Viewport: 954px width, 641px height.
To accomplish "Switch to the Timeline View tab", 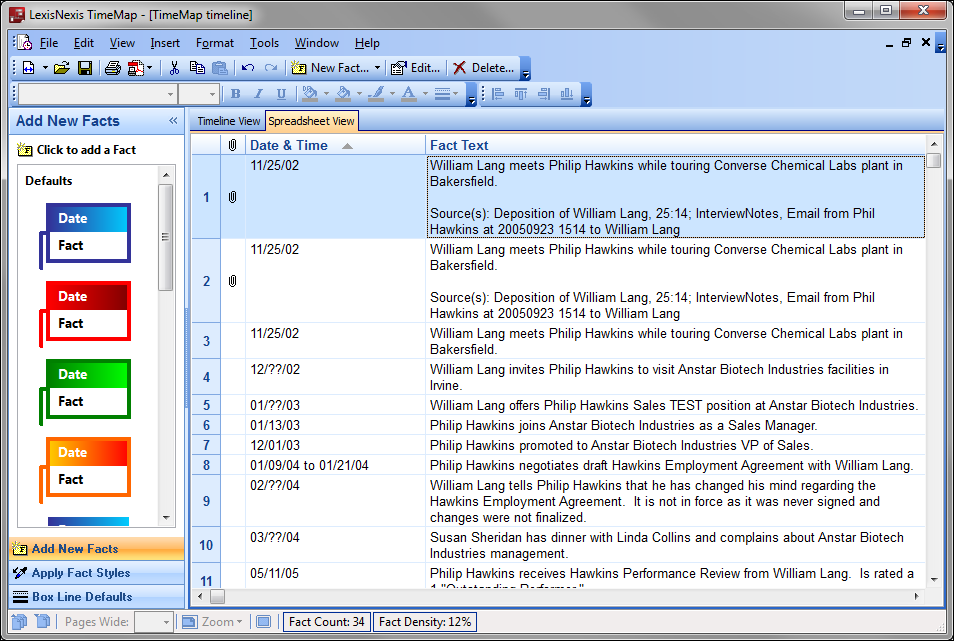I will click(228, 121).
